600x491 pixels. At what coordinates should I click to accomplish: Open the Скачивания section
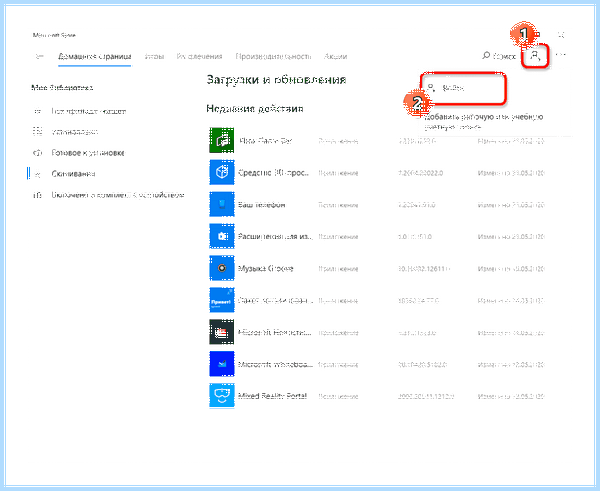tap(73, 174)
